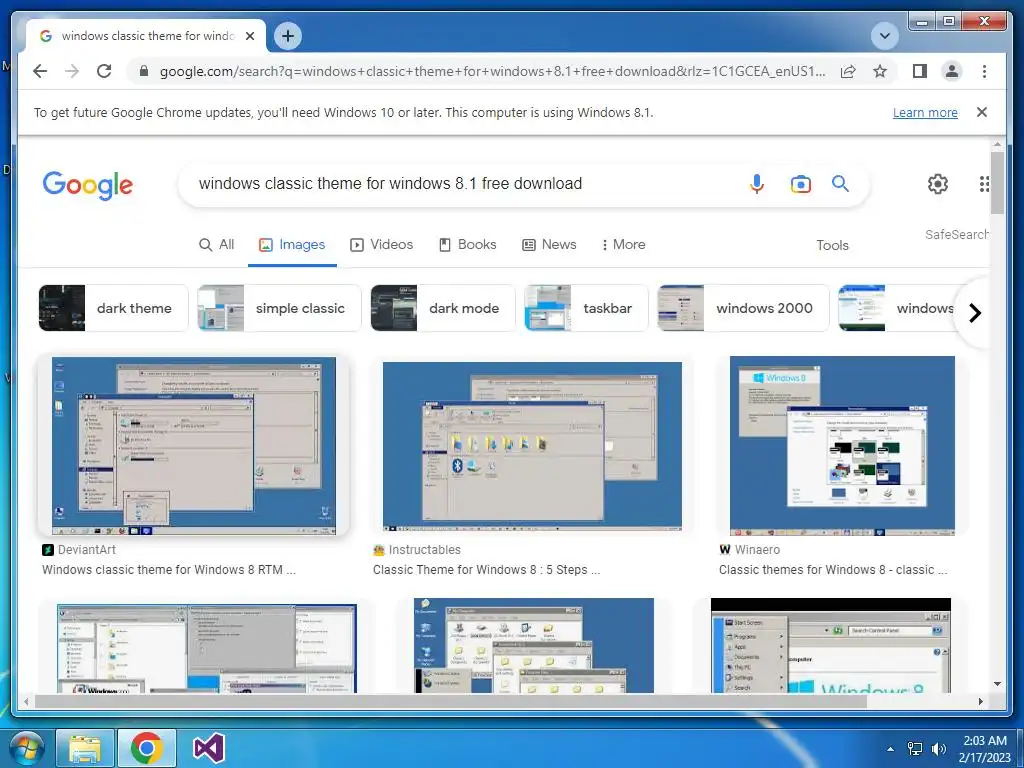
Task: Open Classic Theme for Windows 8 : 5 Steps link
Action: [487, 570]
